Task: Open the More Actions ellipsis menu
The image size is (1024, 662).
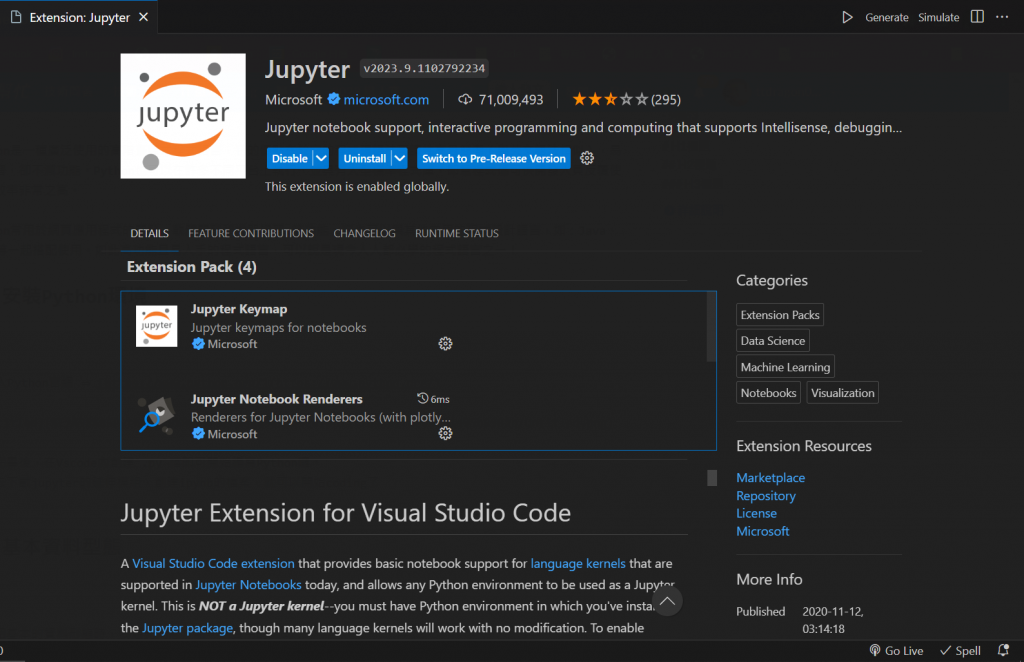Action: 1002,17
